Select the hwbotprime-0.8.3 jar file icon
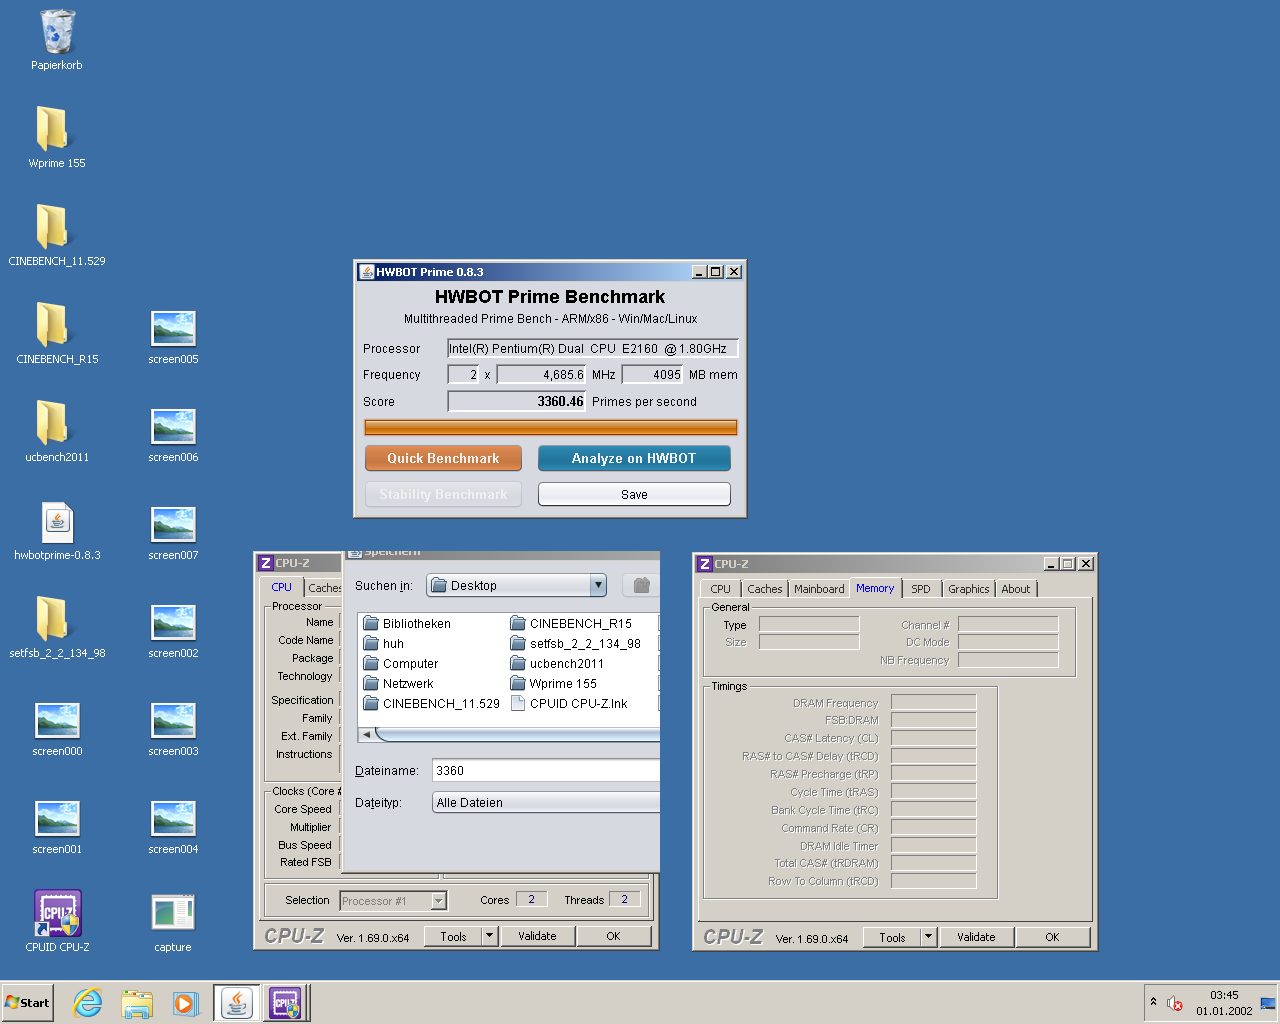 [x=57, y=529]
